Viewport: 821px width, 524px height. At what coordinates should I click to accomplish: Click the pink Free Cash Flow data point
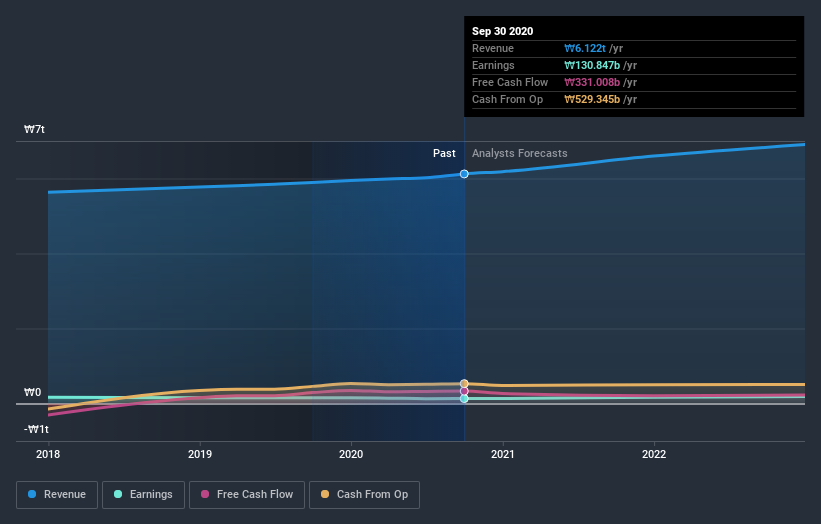tap(464, 391)
